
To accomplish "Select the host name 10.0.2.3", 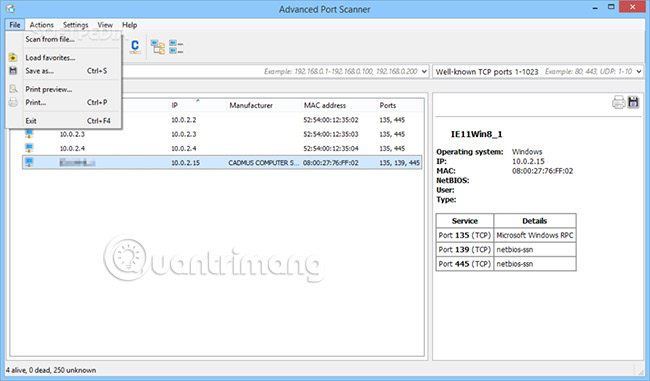I will [72, 134].
